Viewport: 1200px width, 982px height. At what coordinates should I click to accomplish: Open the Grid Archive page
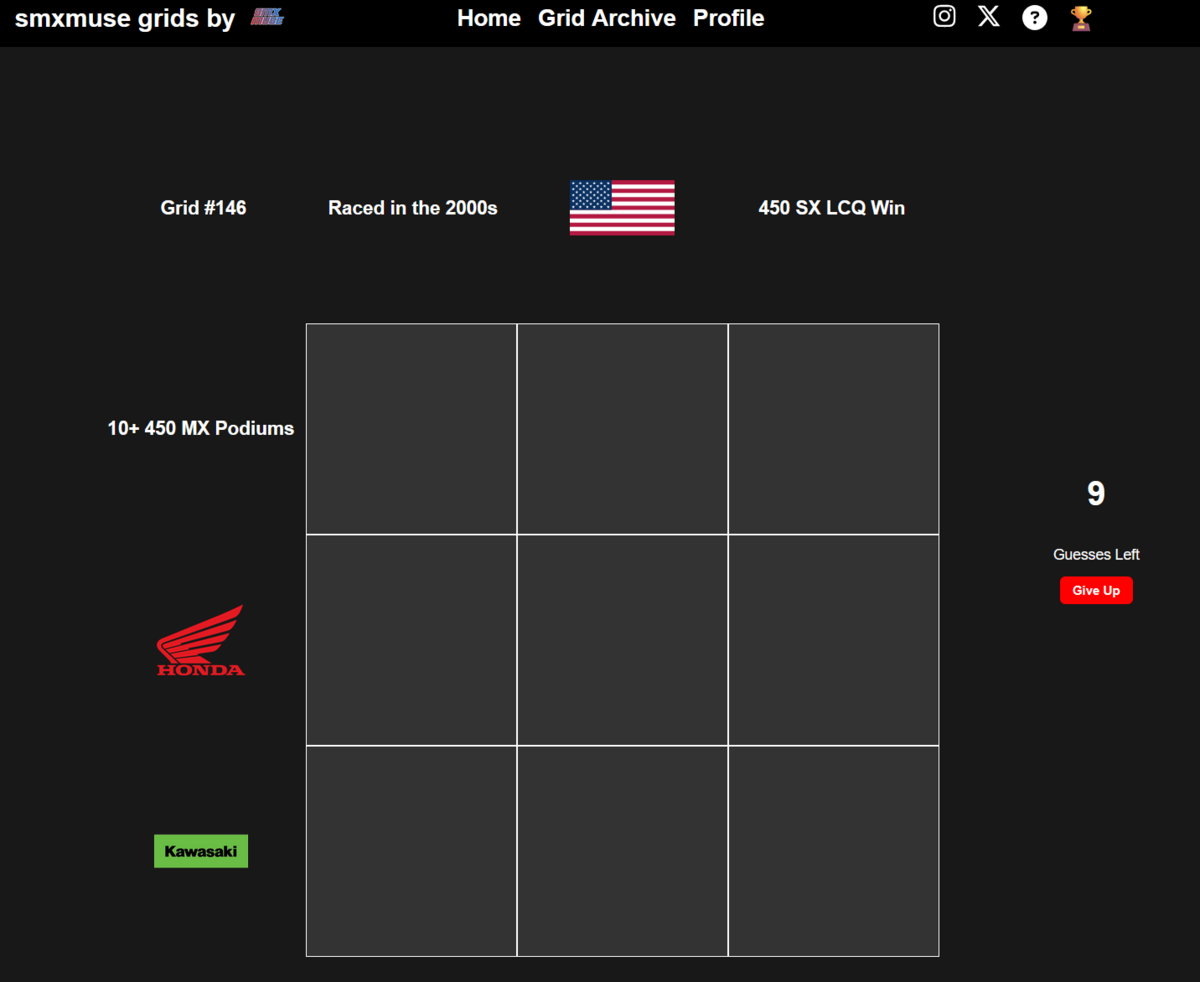tap(607, 18)
